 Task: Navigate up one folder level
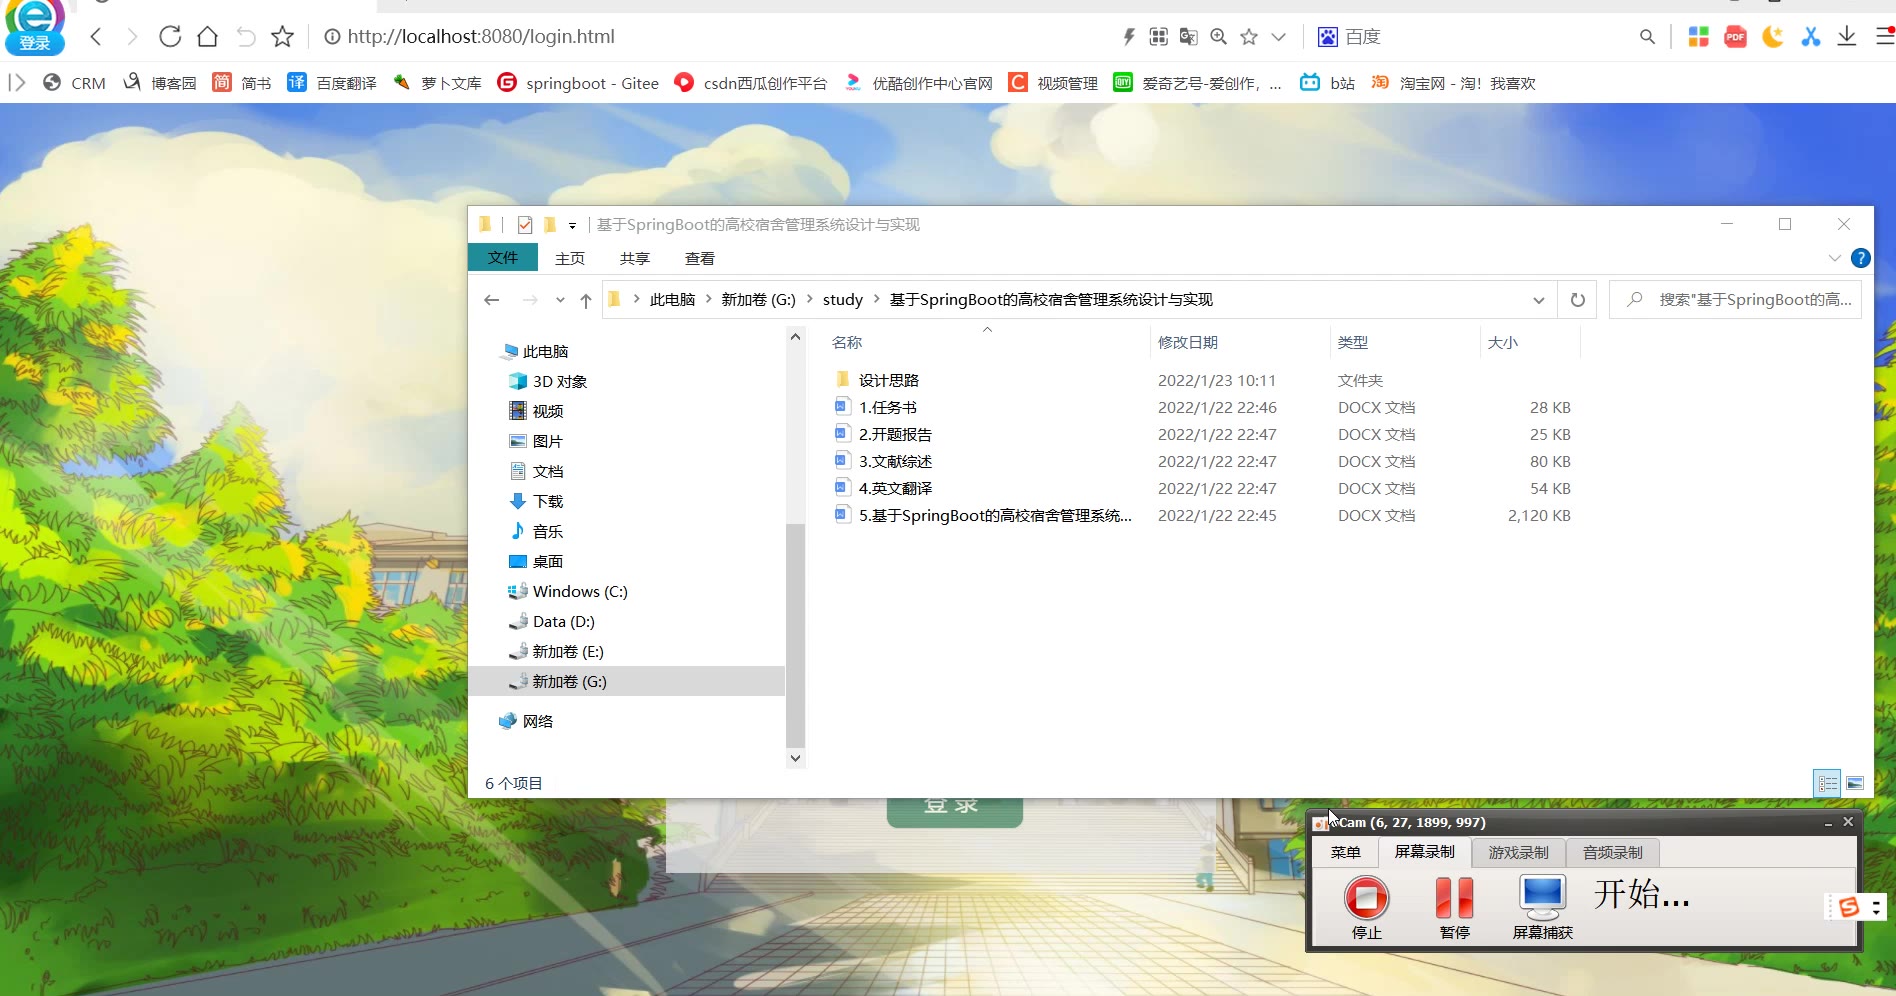click(586, 300)
